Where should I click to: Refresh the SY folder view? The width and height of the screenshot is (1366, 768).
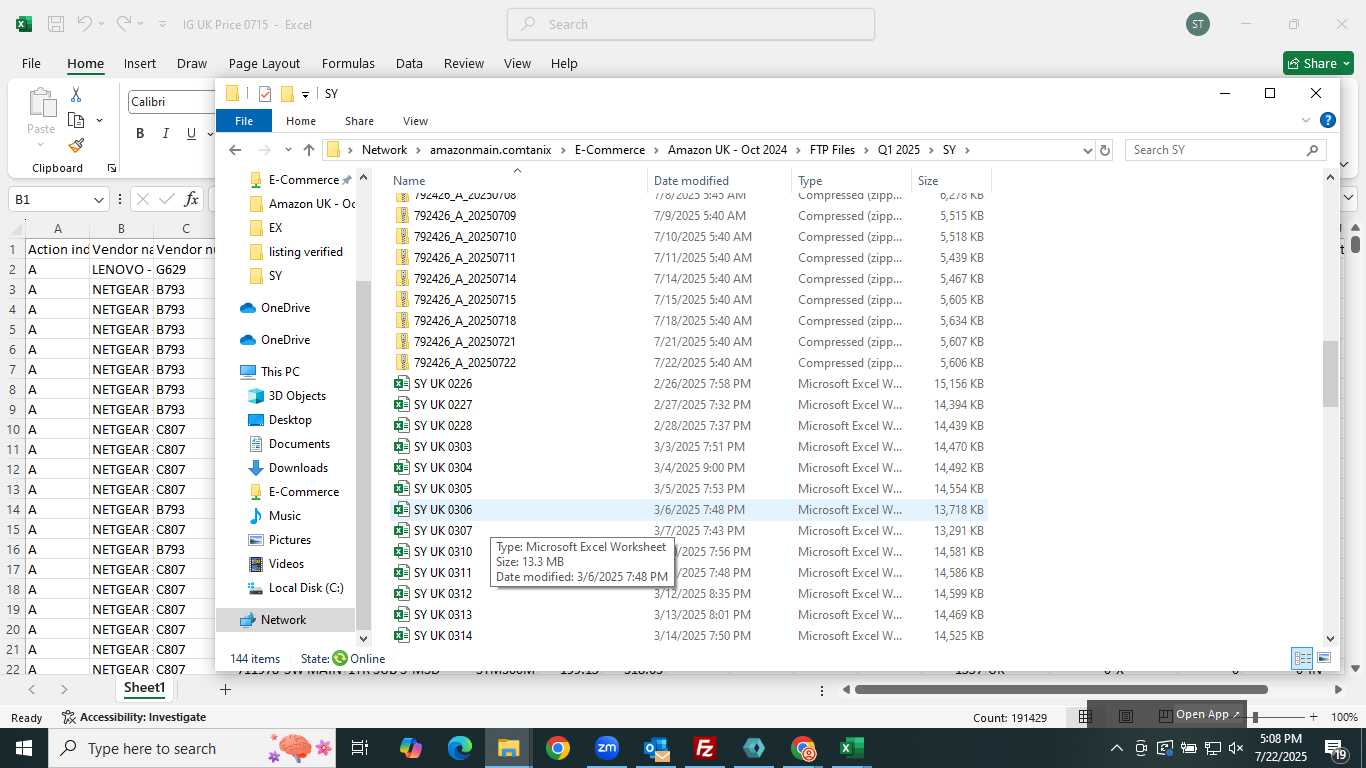(1104, 150)
